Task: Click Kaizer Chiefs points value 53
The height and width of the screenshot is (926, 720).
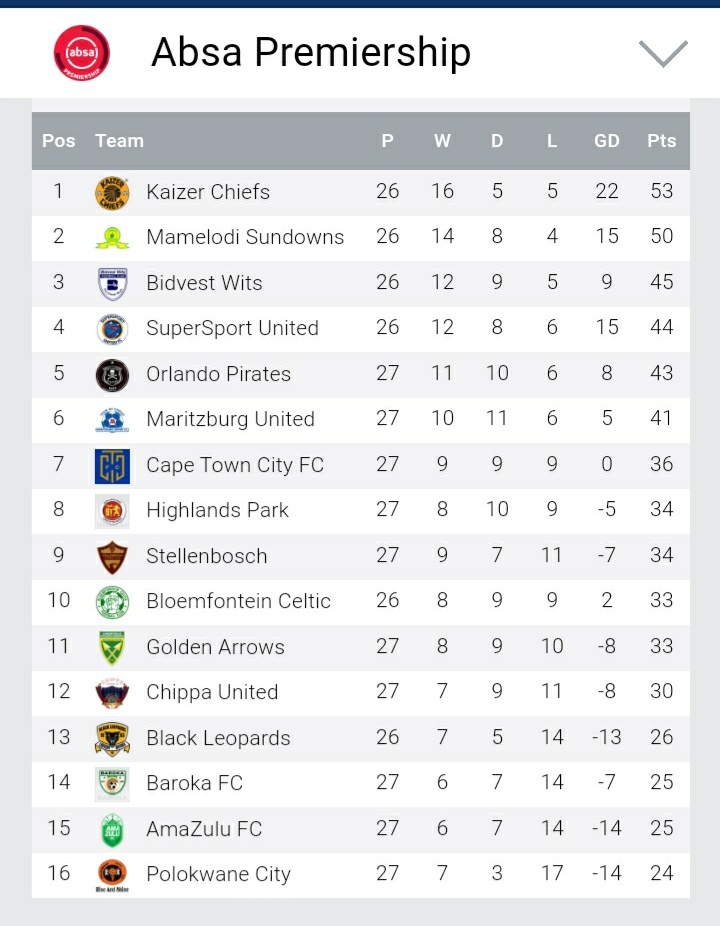Action: point(661,192)
